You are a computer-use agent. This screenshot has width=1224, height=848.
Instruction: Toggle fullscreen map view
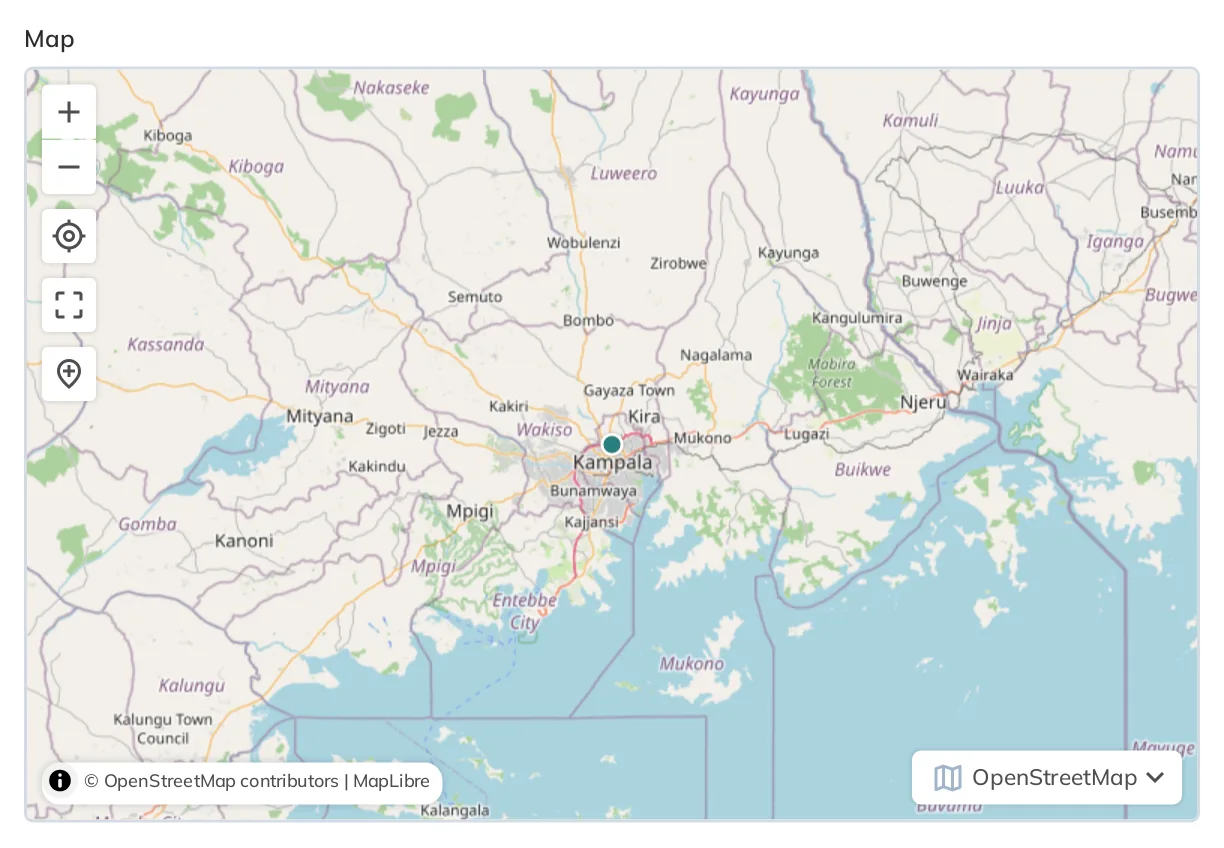click(x=69, y=305)
